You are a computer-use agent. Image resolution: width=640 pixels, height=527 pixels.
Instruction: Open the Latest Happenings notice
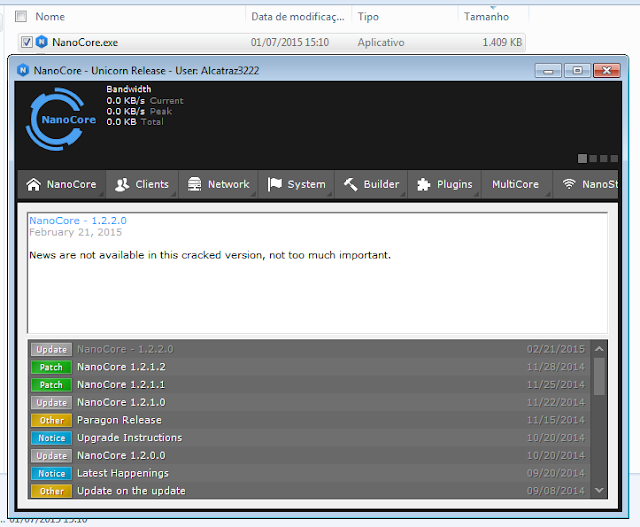click(310, 473)
